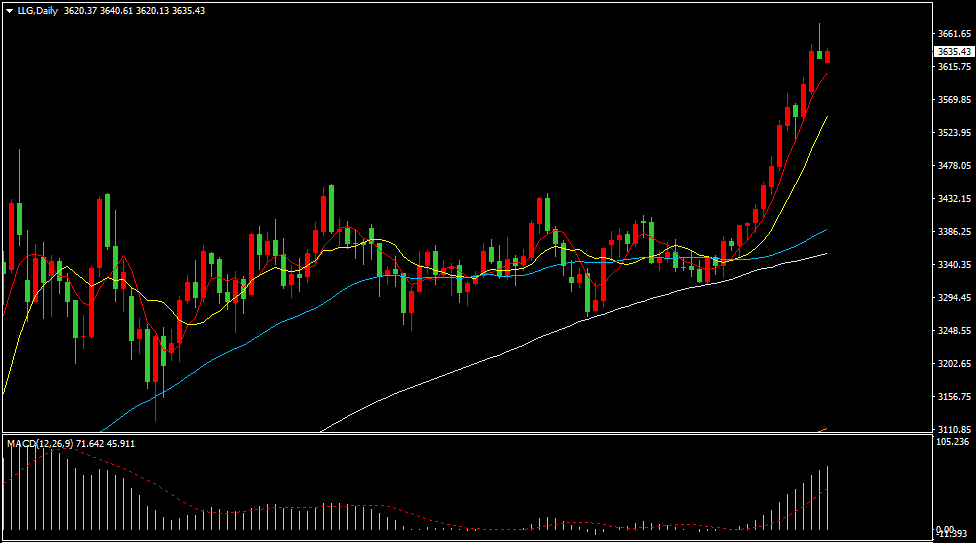976x543 pixels.
Task: Click the 3294.45 price axis label
Action: (x=954, y=298)
